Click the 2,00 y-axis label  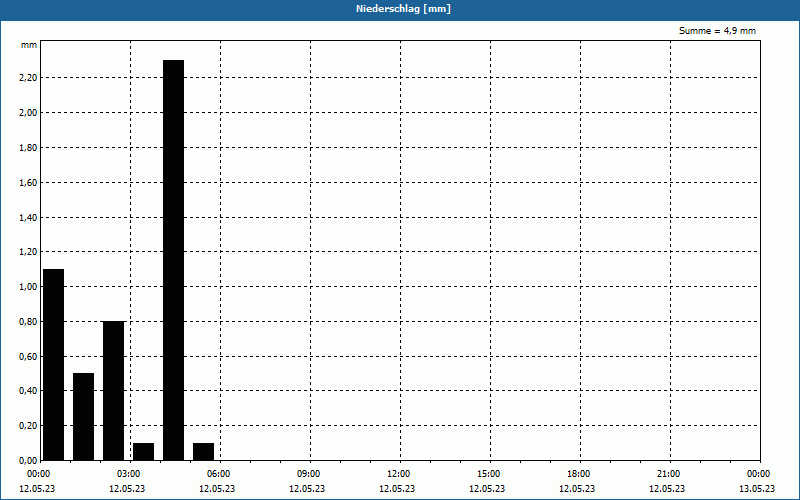pyautogui.click(x=29, y=113)
